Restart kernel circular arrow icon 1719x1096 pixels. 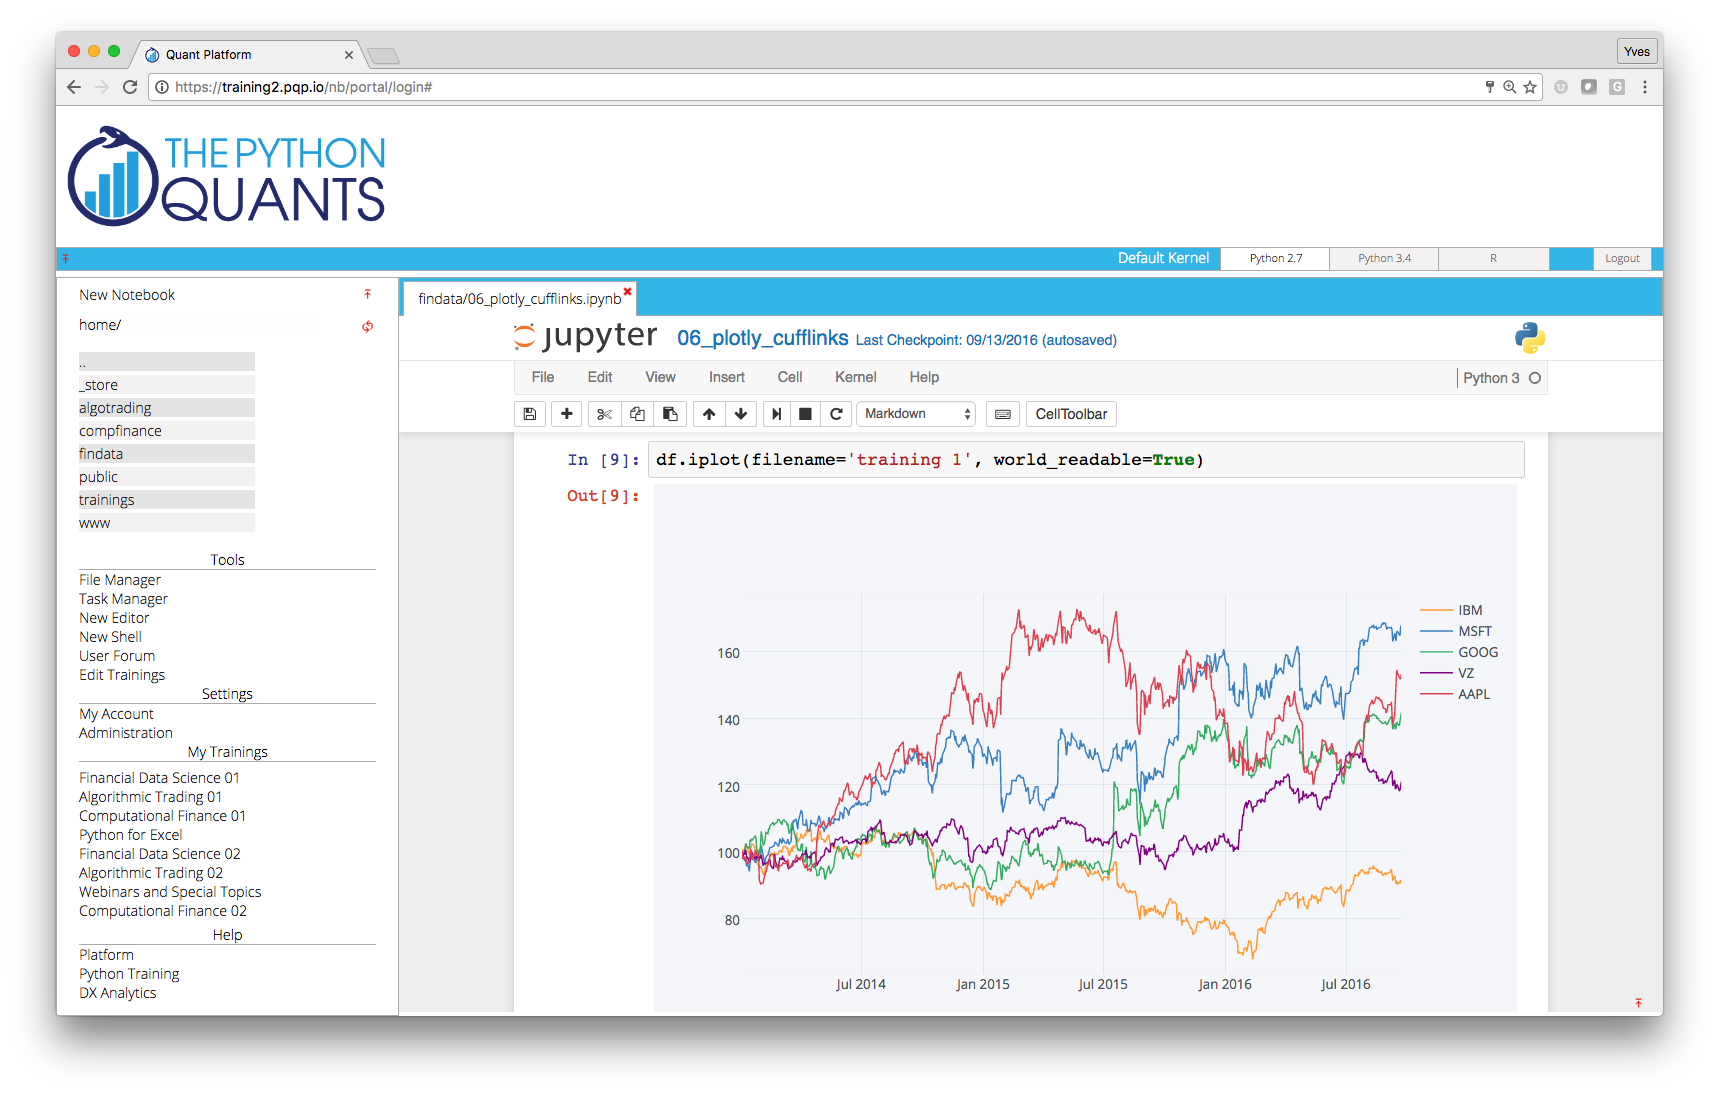(x=836, y=414)
